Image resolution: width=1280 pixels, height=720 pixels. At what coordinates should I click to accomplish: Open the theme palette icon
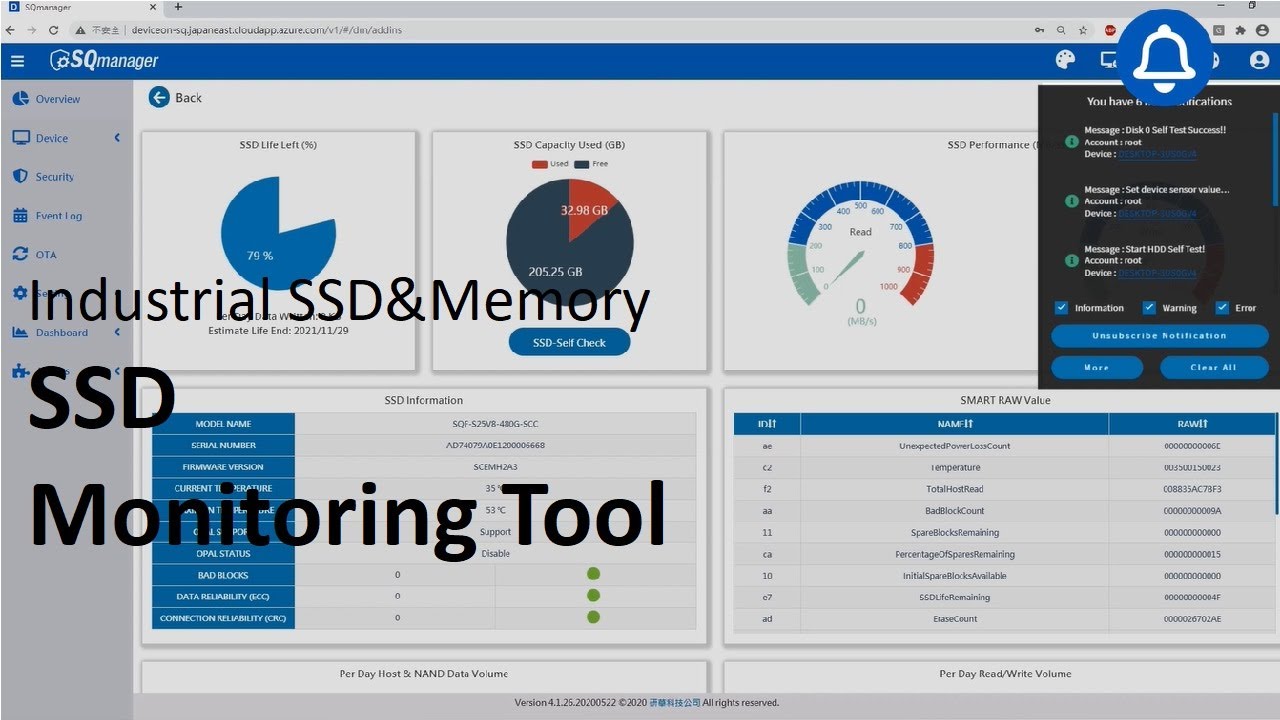point(1065,60)
